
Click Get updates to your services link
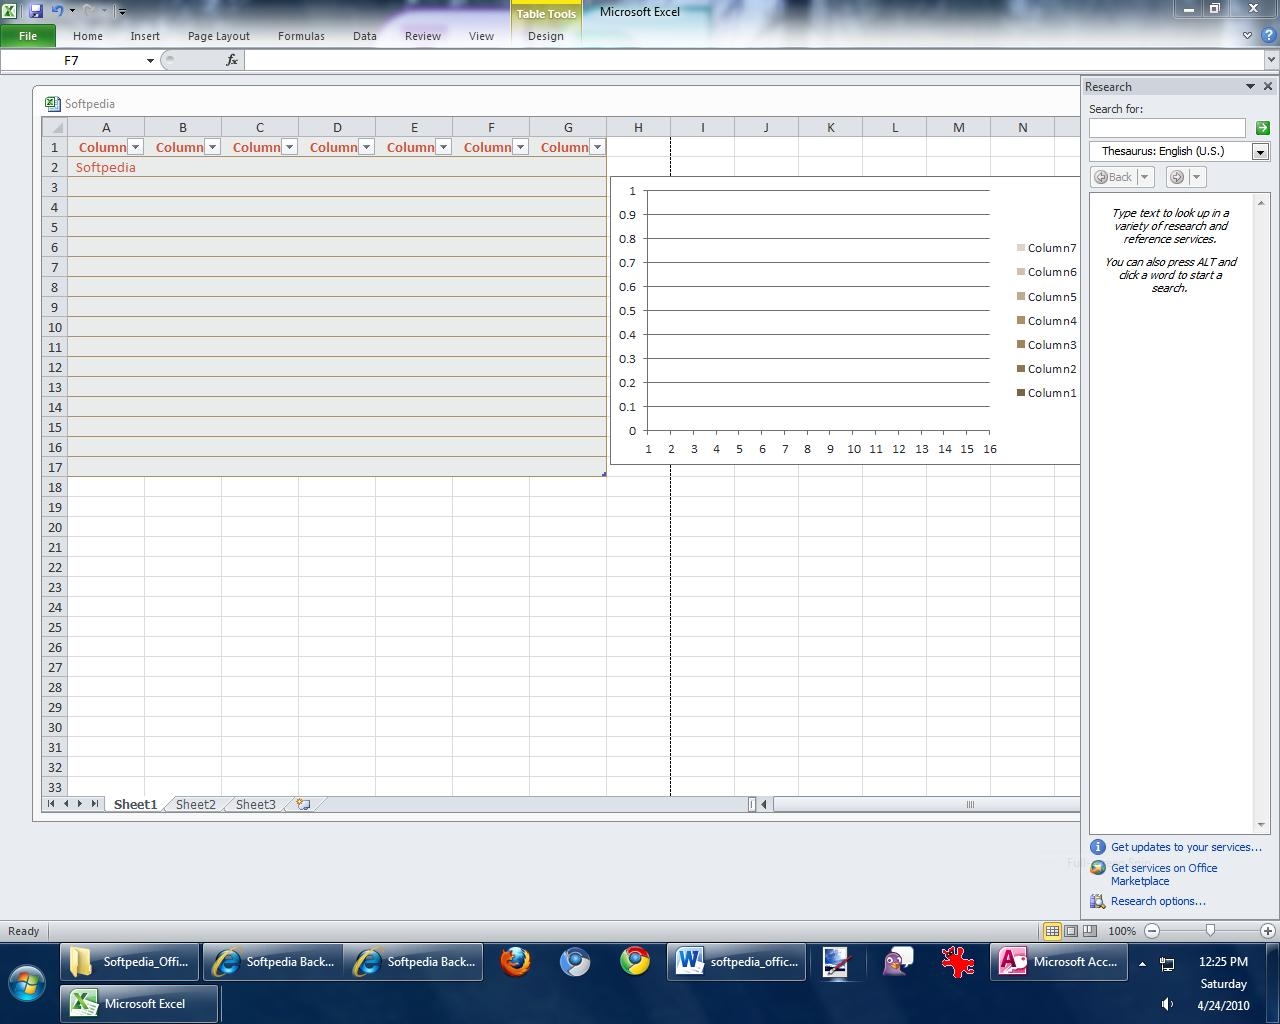click(x=1186, y=847)
